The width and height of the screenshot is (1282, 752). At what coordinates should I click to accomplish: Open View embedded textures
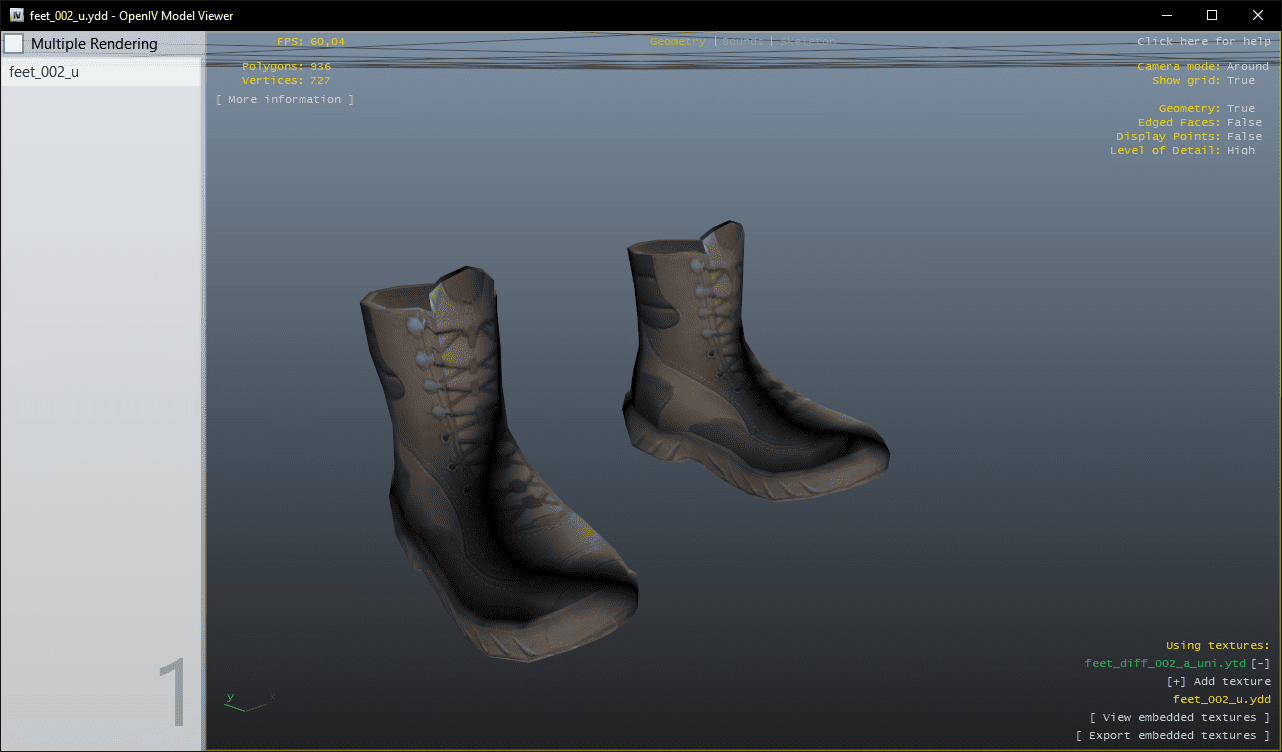click(x=1179, y=718)
